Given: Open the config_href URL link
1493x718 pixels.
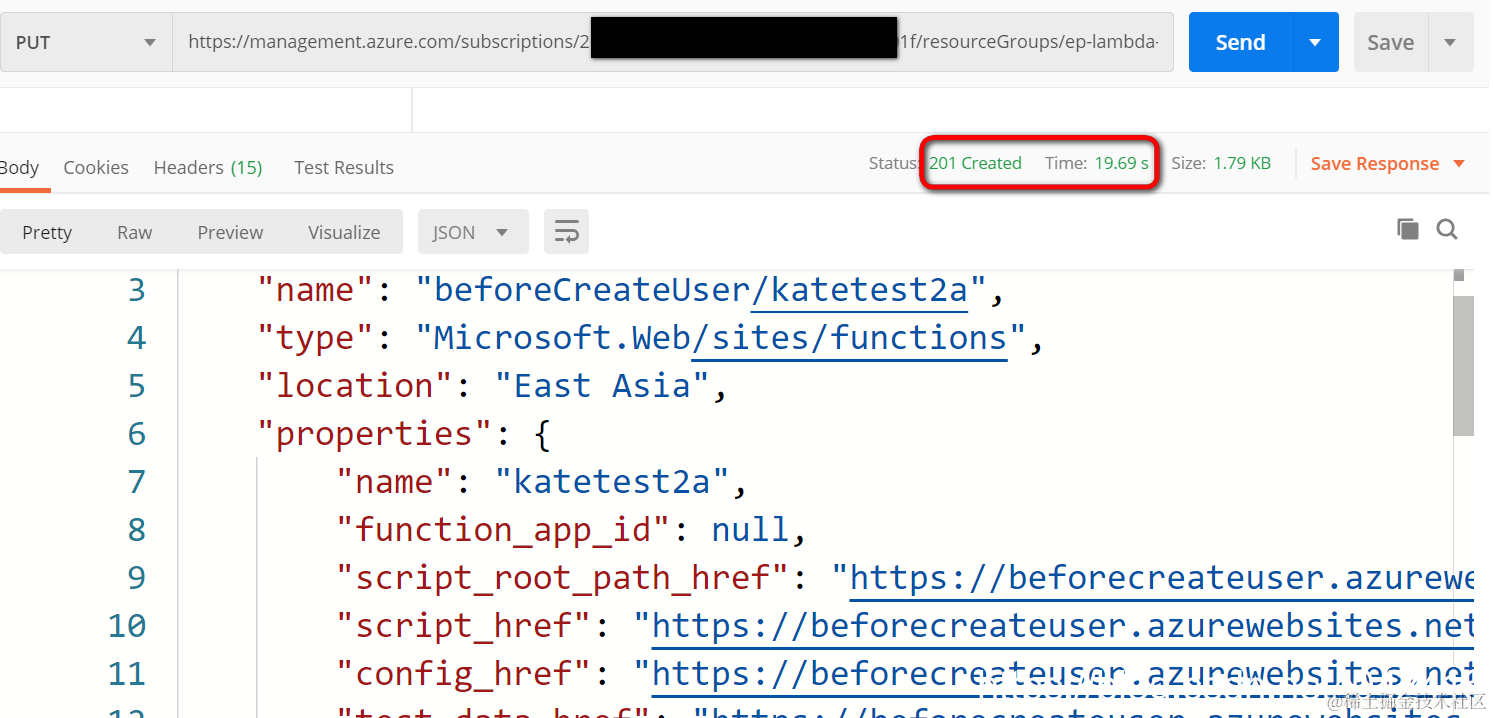Looking at the screenshot, I should pyautogui.click(x=1063, y=674).
